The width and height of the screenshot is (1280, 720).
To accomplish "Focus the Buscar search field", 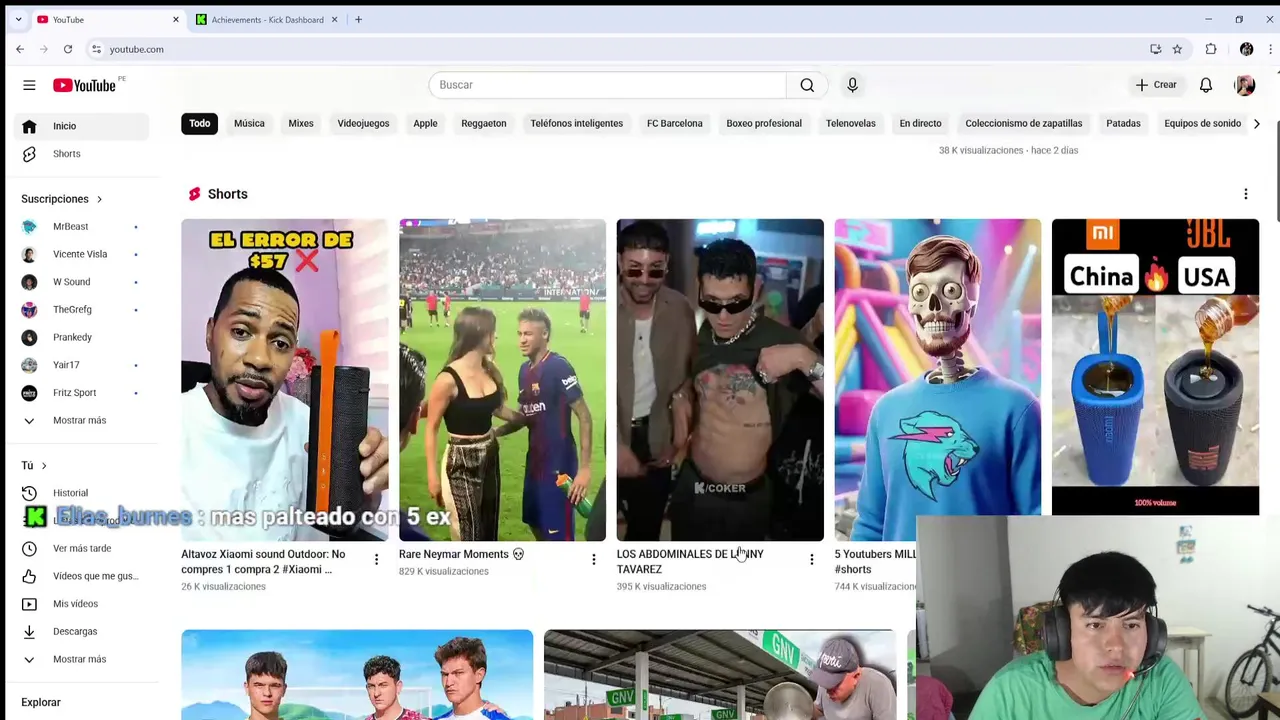I will (607, 85).
